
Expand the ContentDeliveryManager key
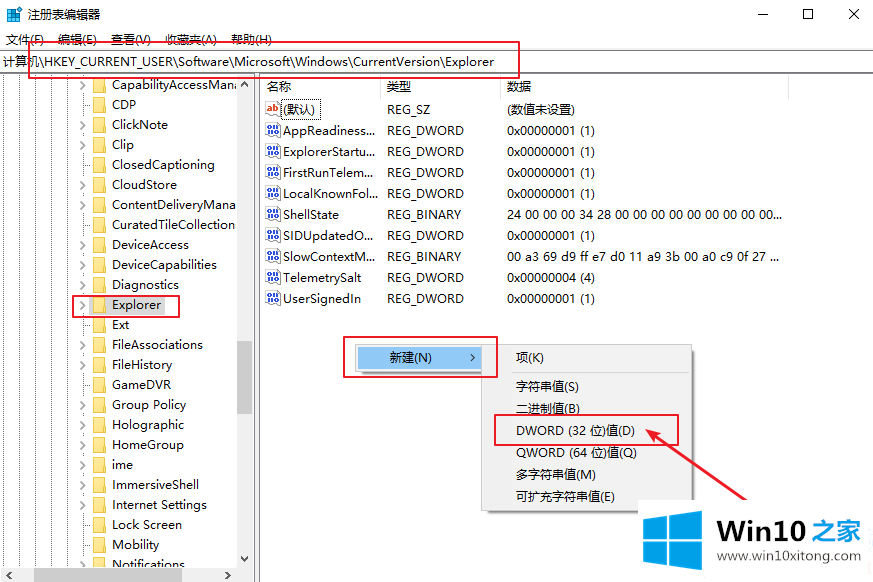click(82, 206)
